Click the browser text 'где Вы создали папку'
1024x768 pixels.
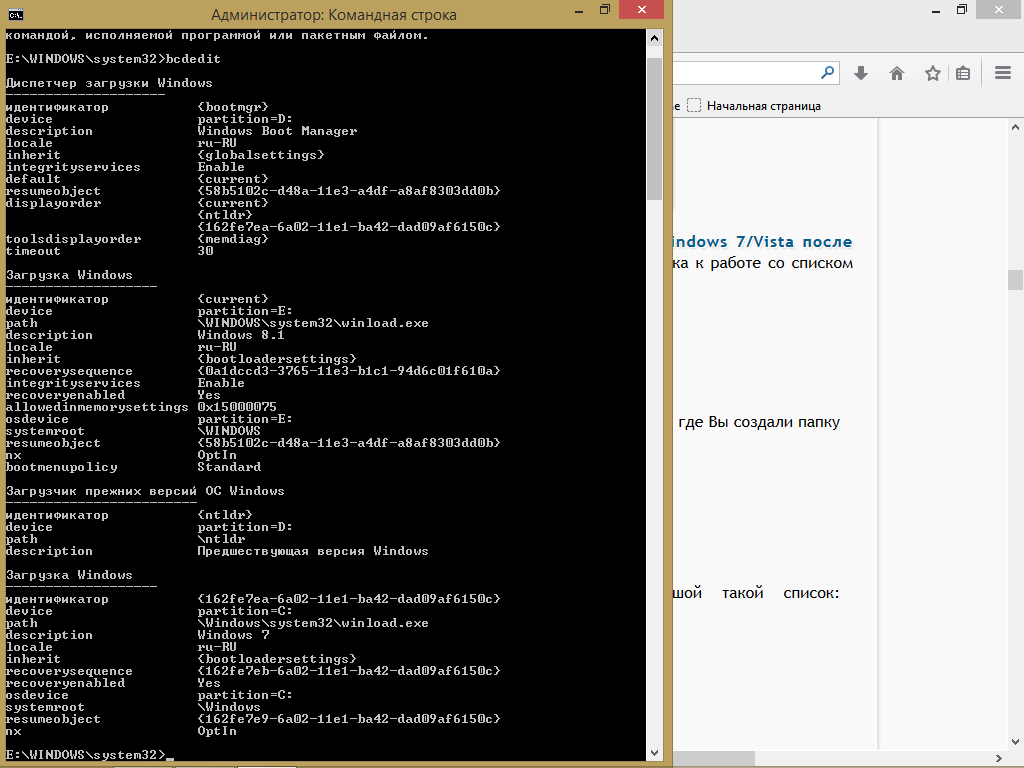pyautogui.click(x=759, y=423)
